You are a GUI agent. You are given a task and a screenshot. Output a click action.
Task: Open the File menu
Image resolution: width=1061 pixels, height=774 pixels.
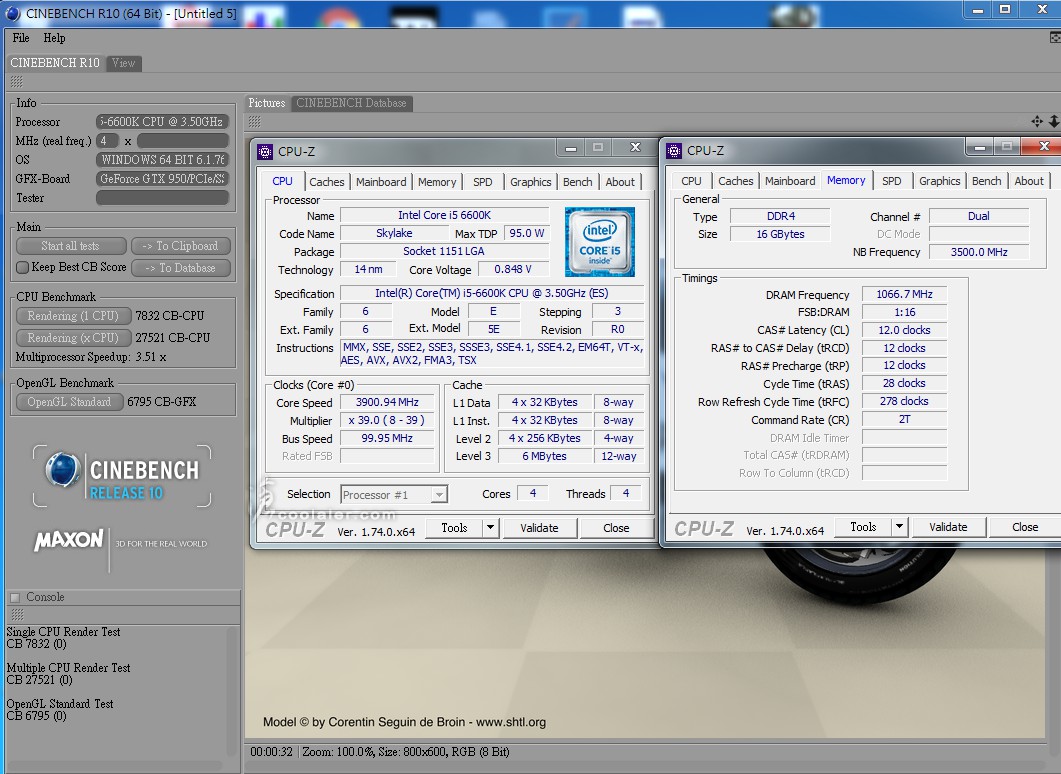click(x=21, y=38)
